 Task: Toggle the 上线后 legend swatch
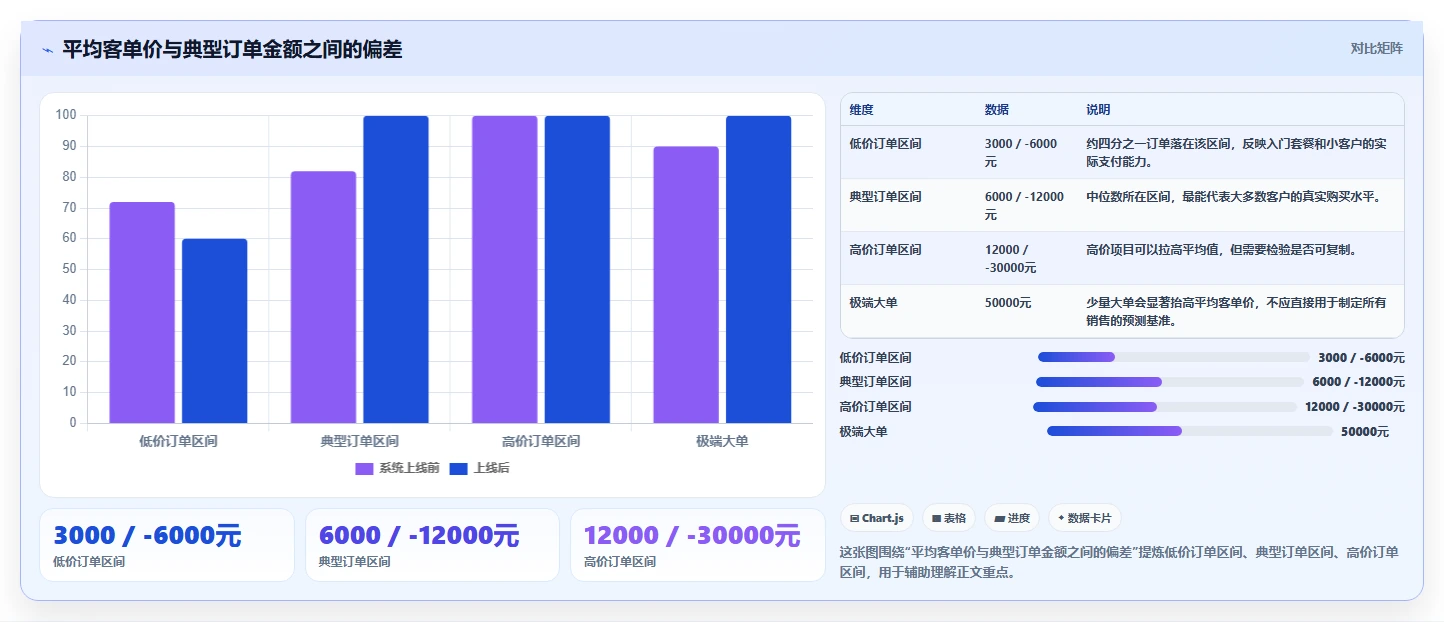click(x=459, y=469)
